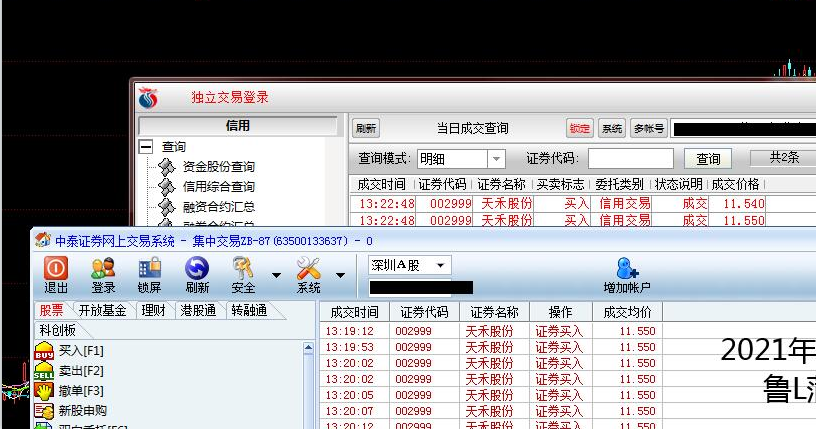Click the 新股申购 icon
This screenshot has width=816, height=429.
click(44, 411)
